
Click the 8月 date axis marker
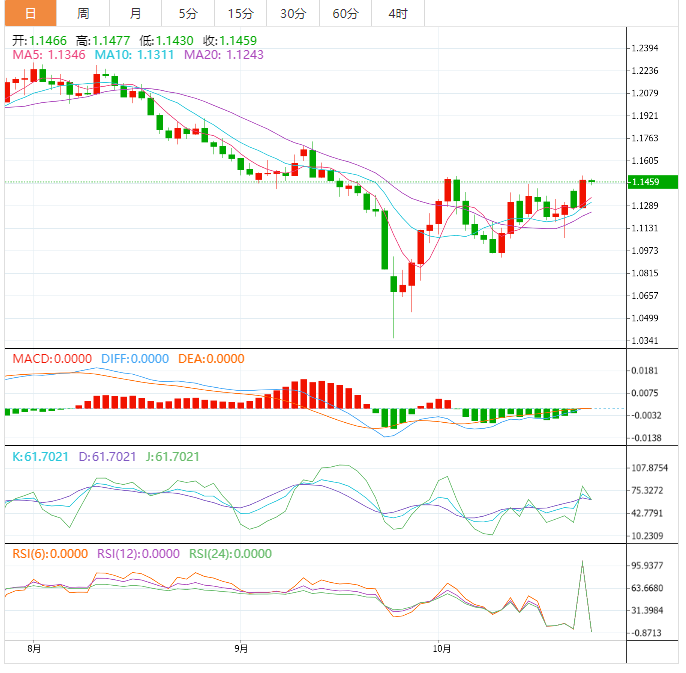(x=34, y=648)
